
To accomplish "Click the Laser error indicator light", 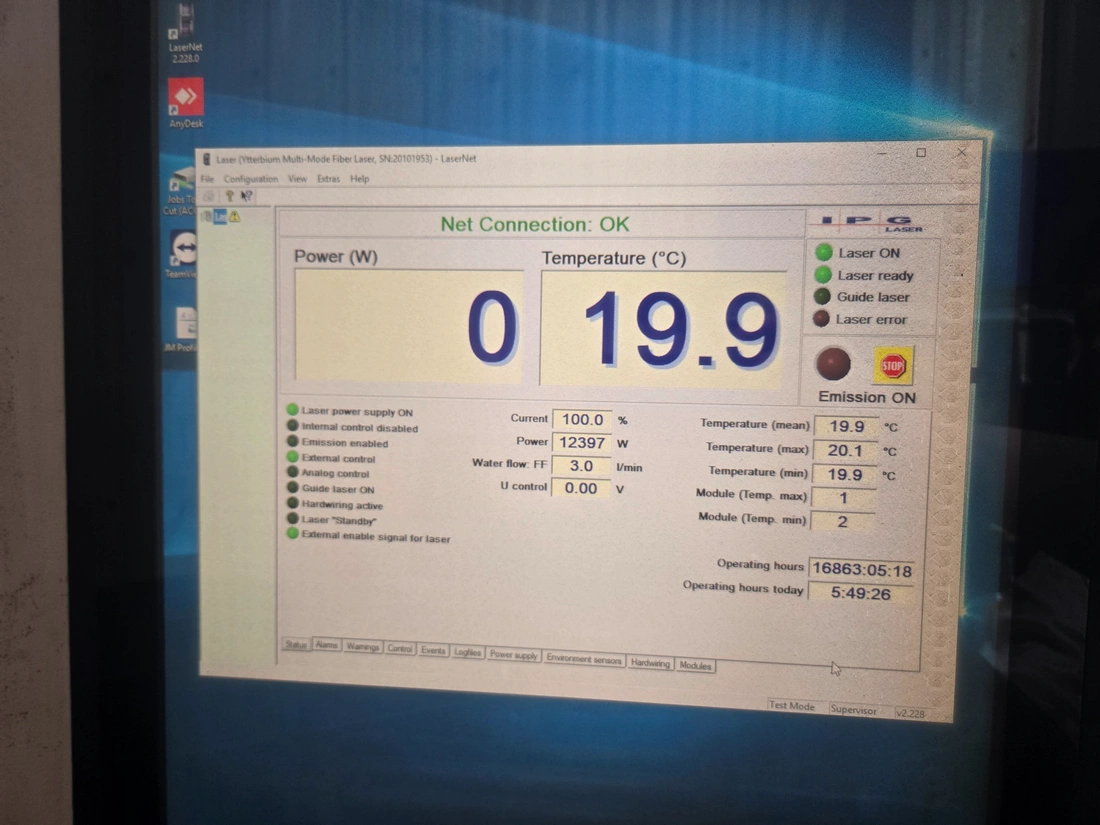I will [x=822, y=319].
